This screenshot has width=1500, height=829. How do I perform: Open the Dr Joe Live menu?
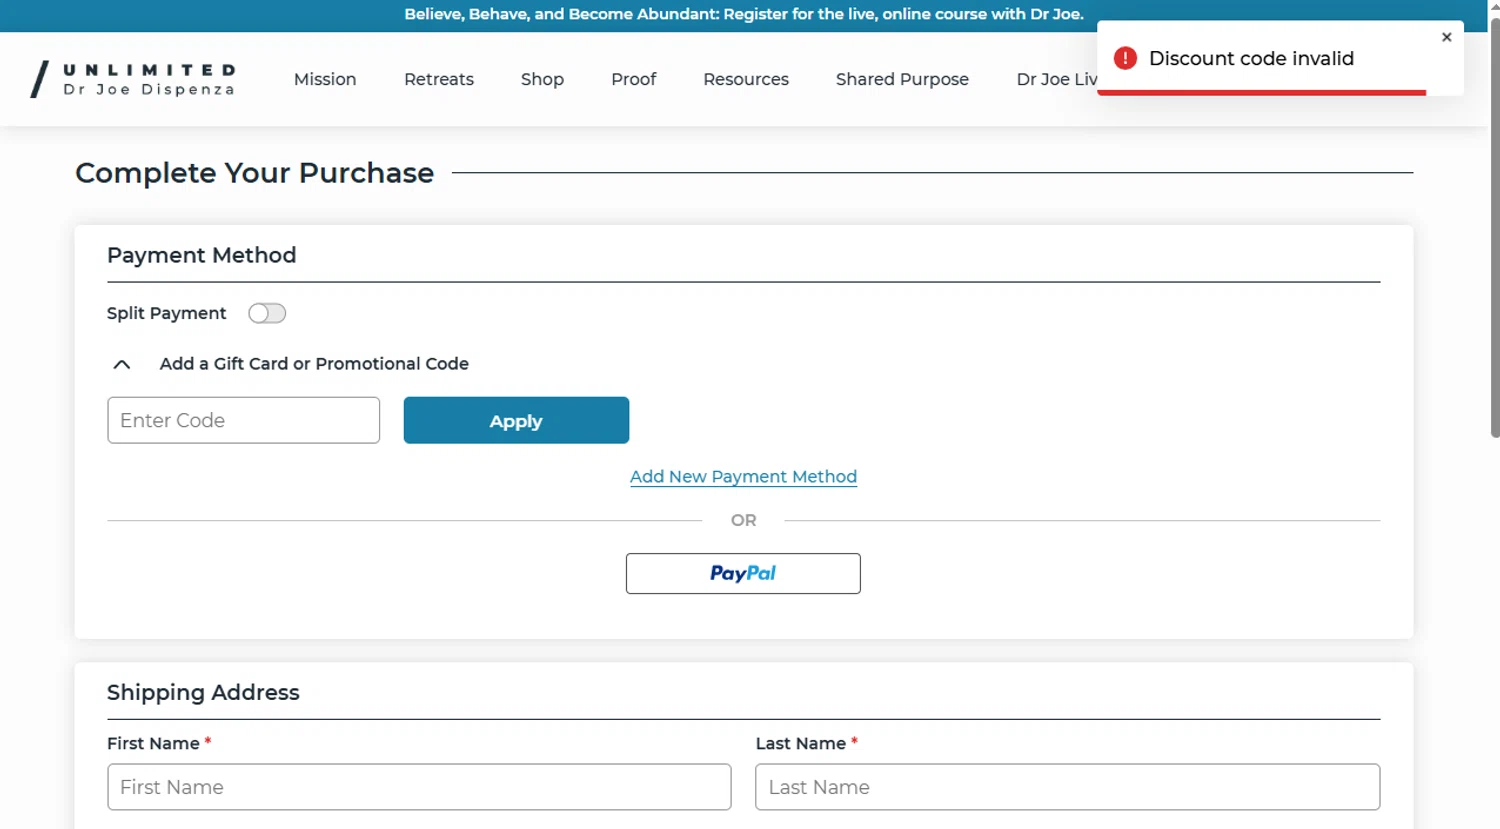point(1056,79)
